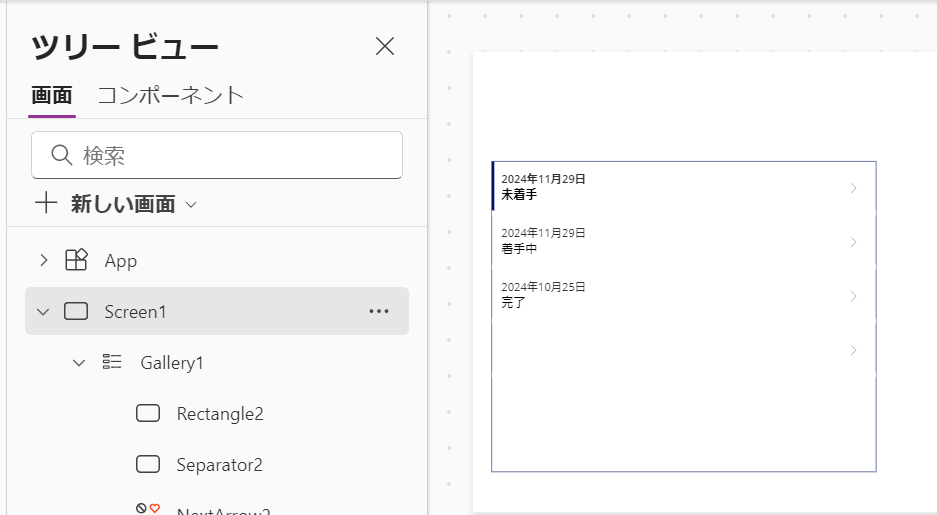Click next arrow on 完了 item
Image resolution: width=937 pixels, height=515 pixels.
coord(853,296)
